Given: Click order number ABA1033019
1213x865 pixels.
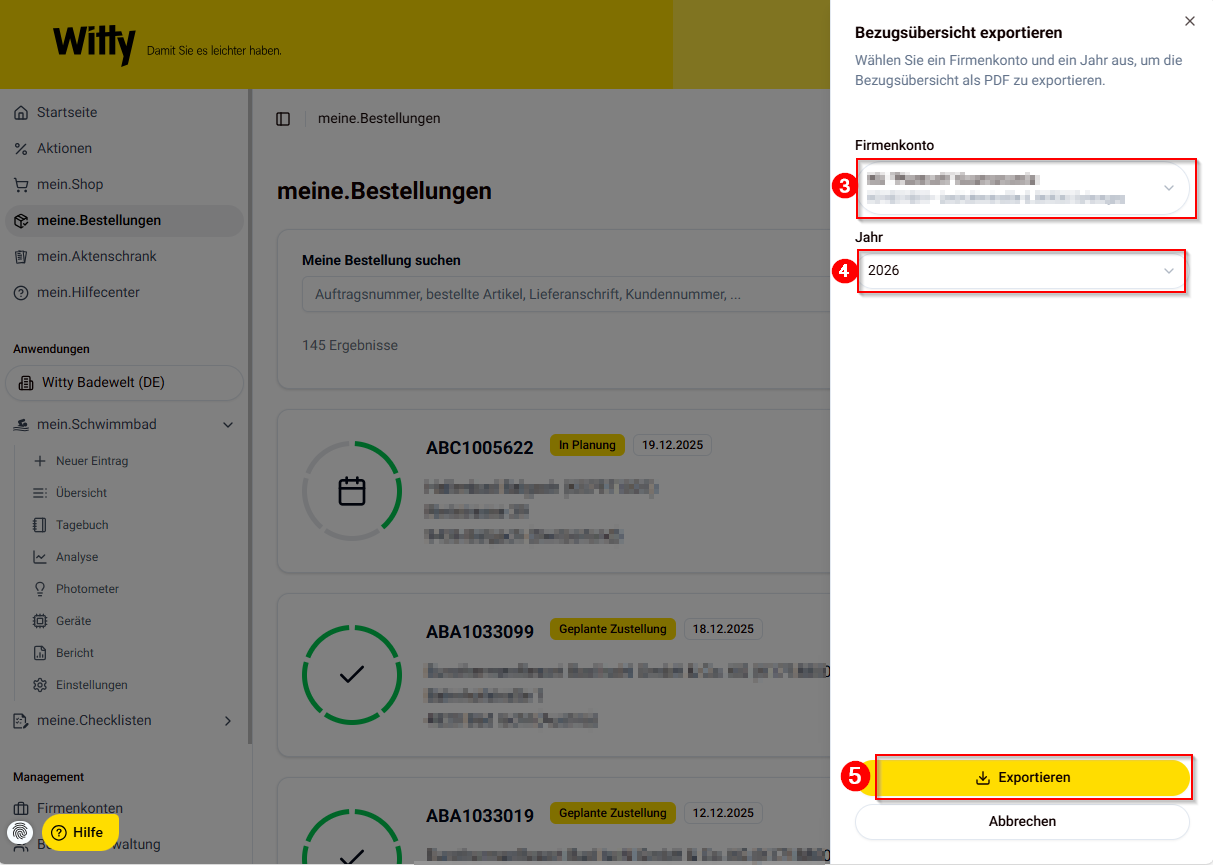Looking at the screenshot, I should 480,815.
